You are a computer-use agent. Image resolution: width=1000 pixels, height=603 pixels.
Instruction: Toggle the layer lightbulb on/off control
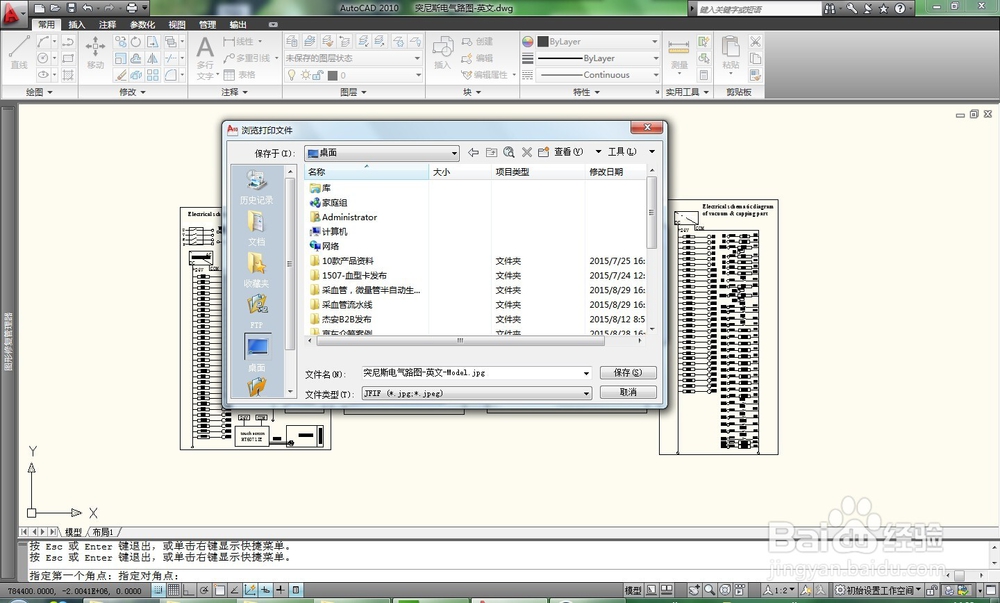(x=292, y=75)
